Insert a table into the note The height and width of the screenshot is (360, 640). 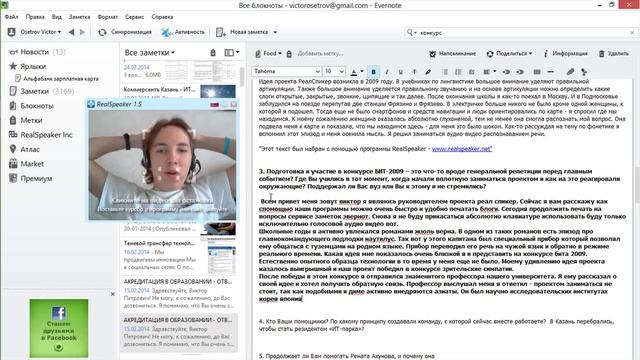coord(537,72)
